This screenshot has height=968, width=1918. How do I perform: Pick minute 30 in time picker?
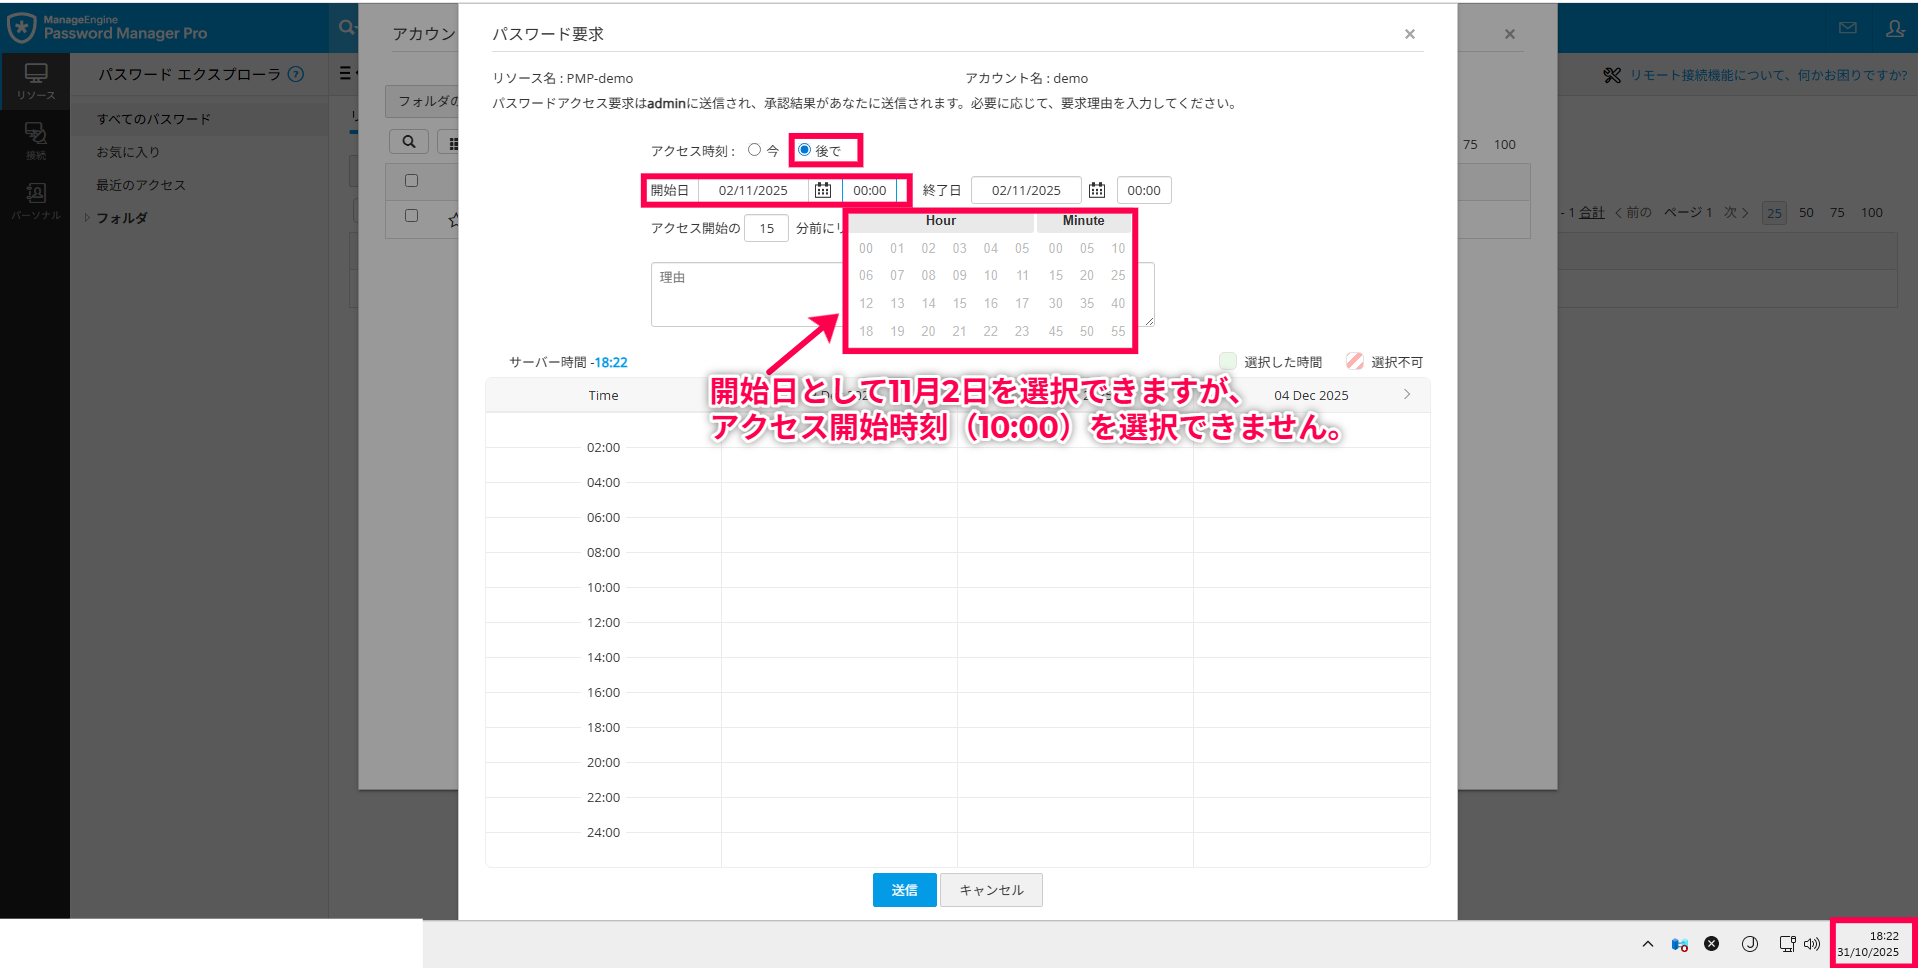coord(1056,303)
